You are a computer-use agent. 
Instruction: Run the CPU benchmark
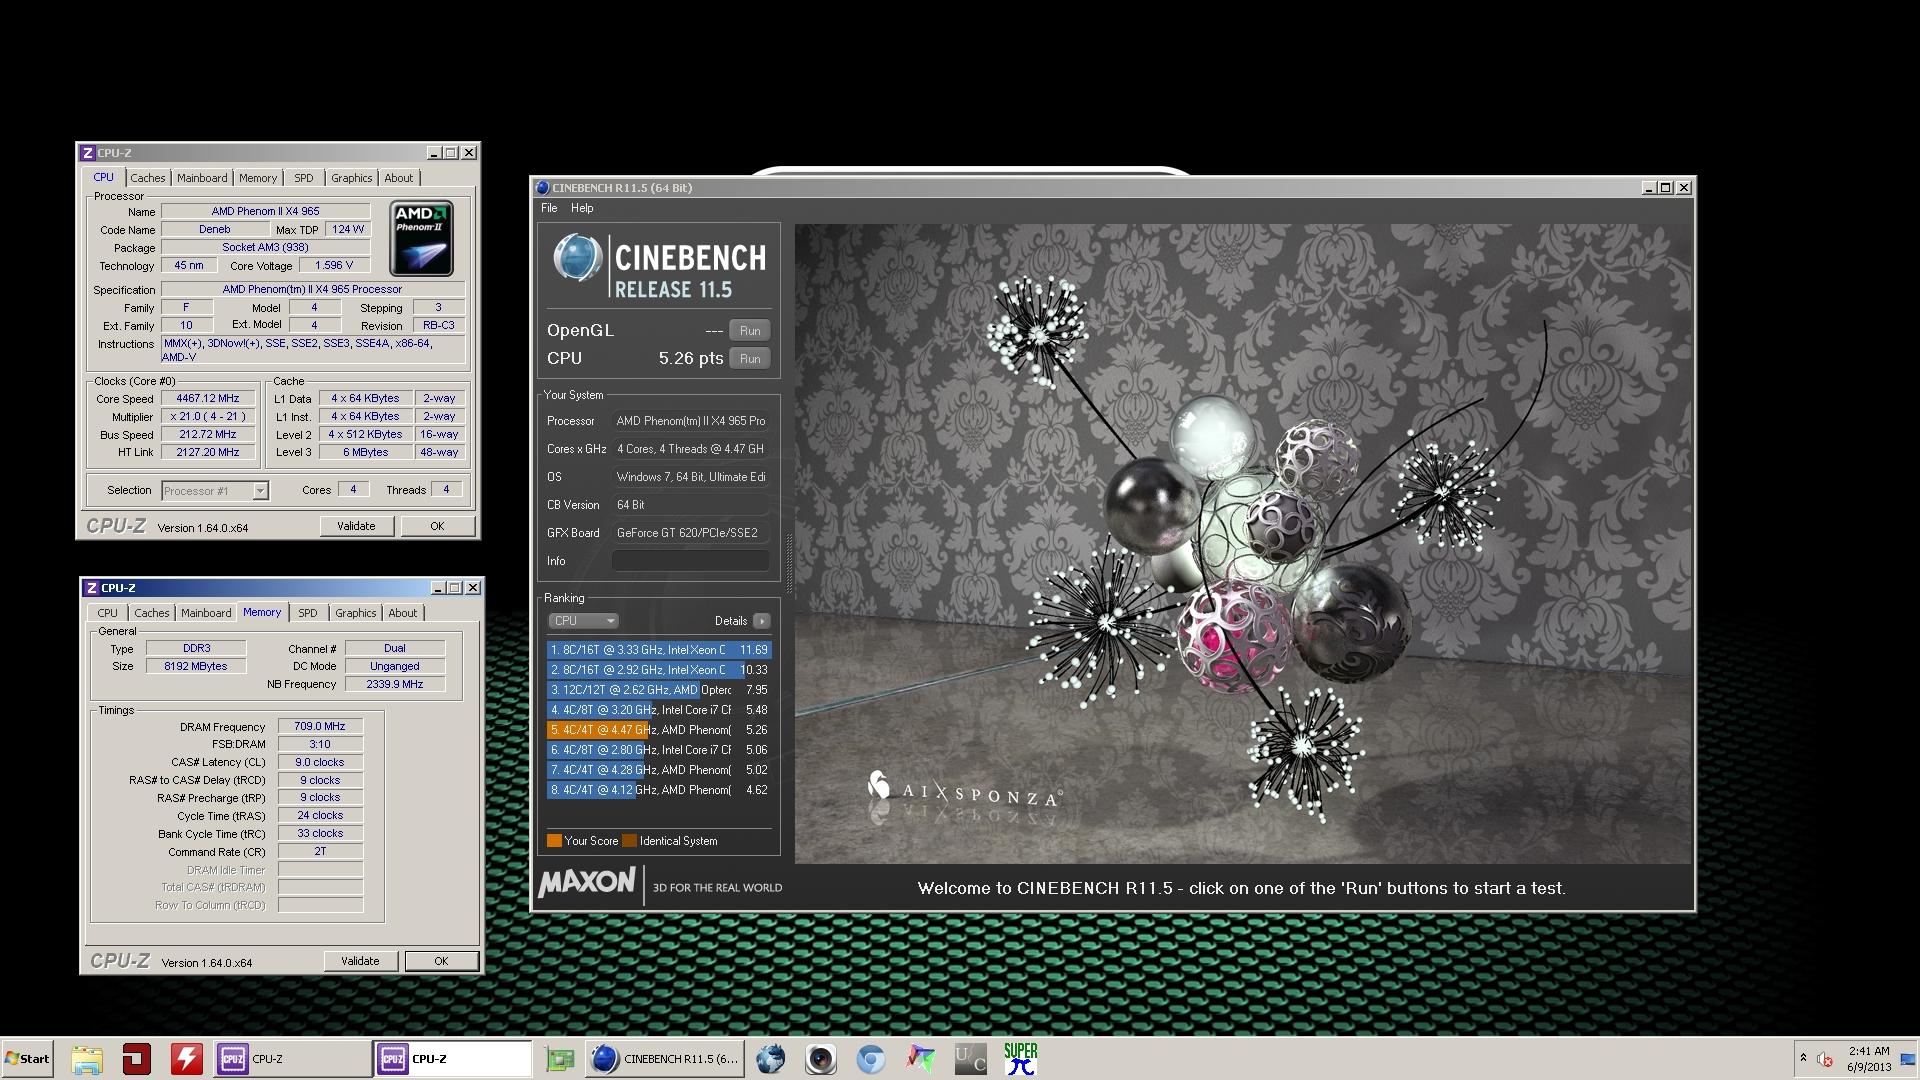pos(750,359)
